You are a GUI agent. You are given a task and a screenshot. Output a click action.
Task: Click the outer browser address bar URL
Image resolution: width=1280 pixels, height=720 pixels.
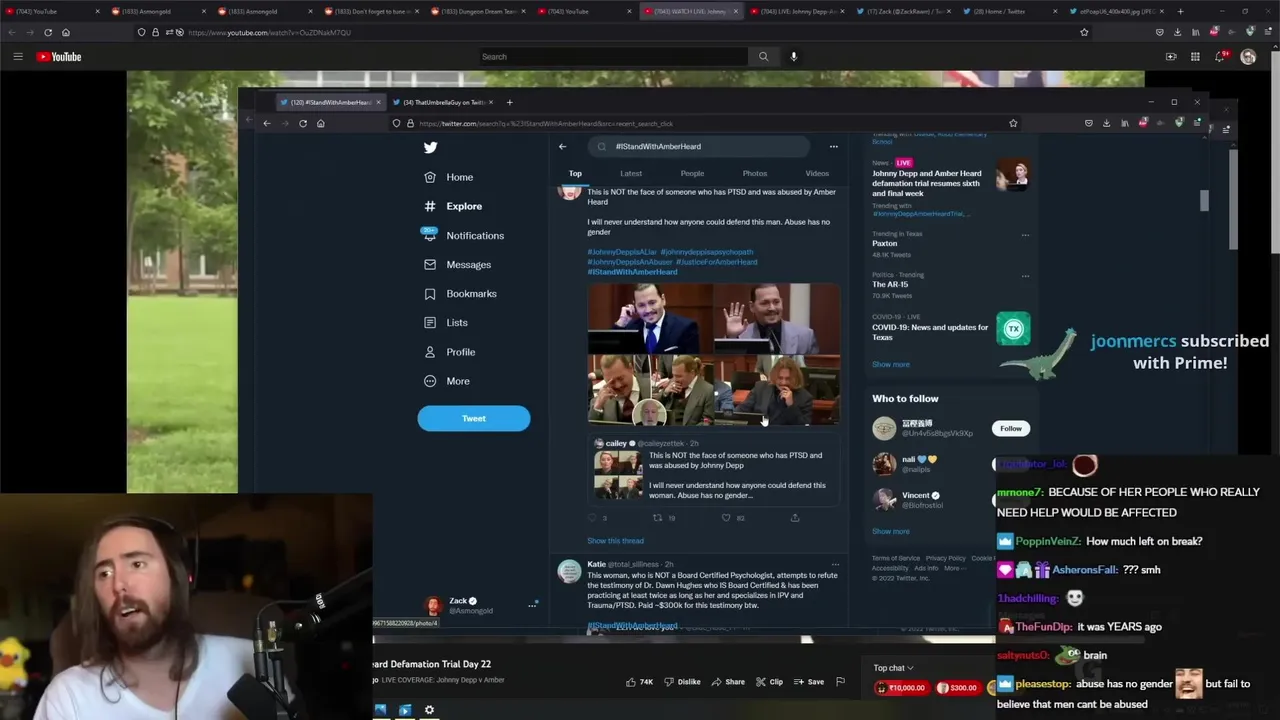pos(269,32)
